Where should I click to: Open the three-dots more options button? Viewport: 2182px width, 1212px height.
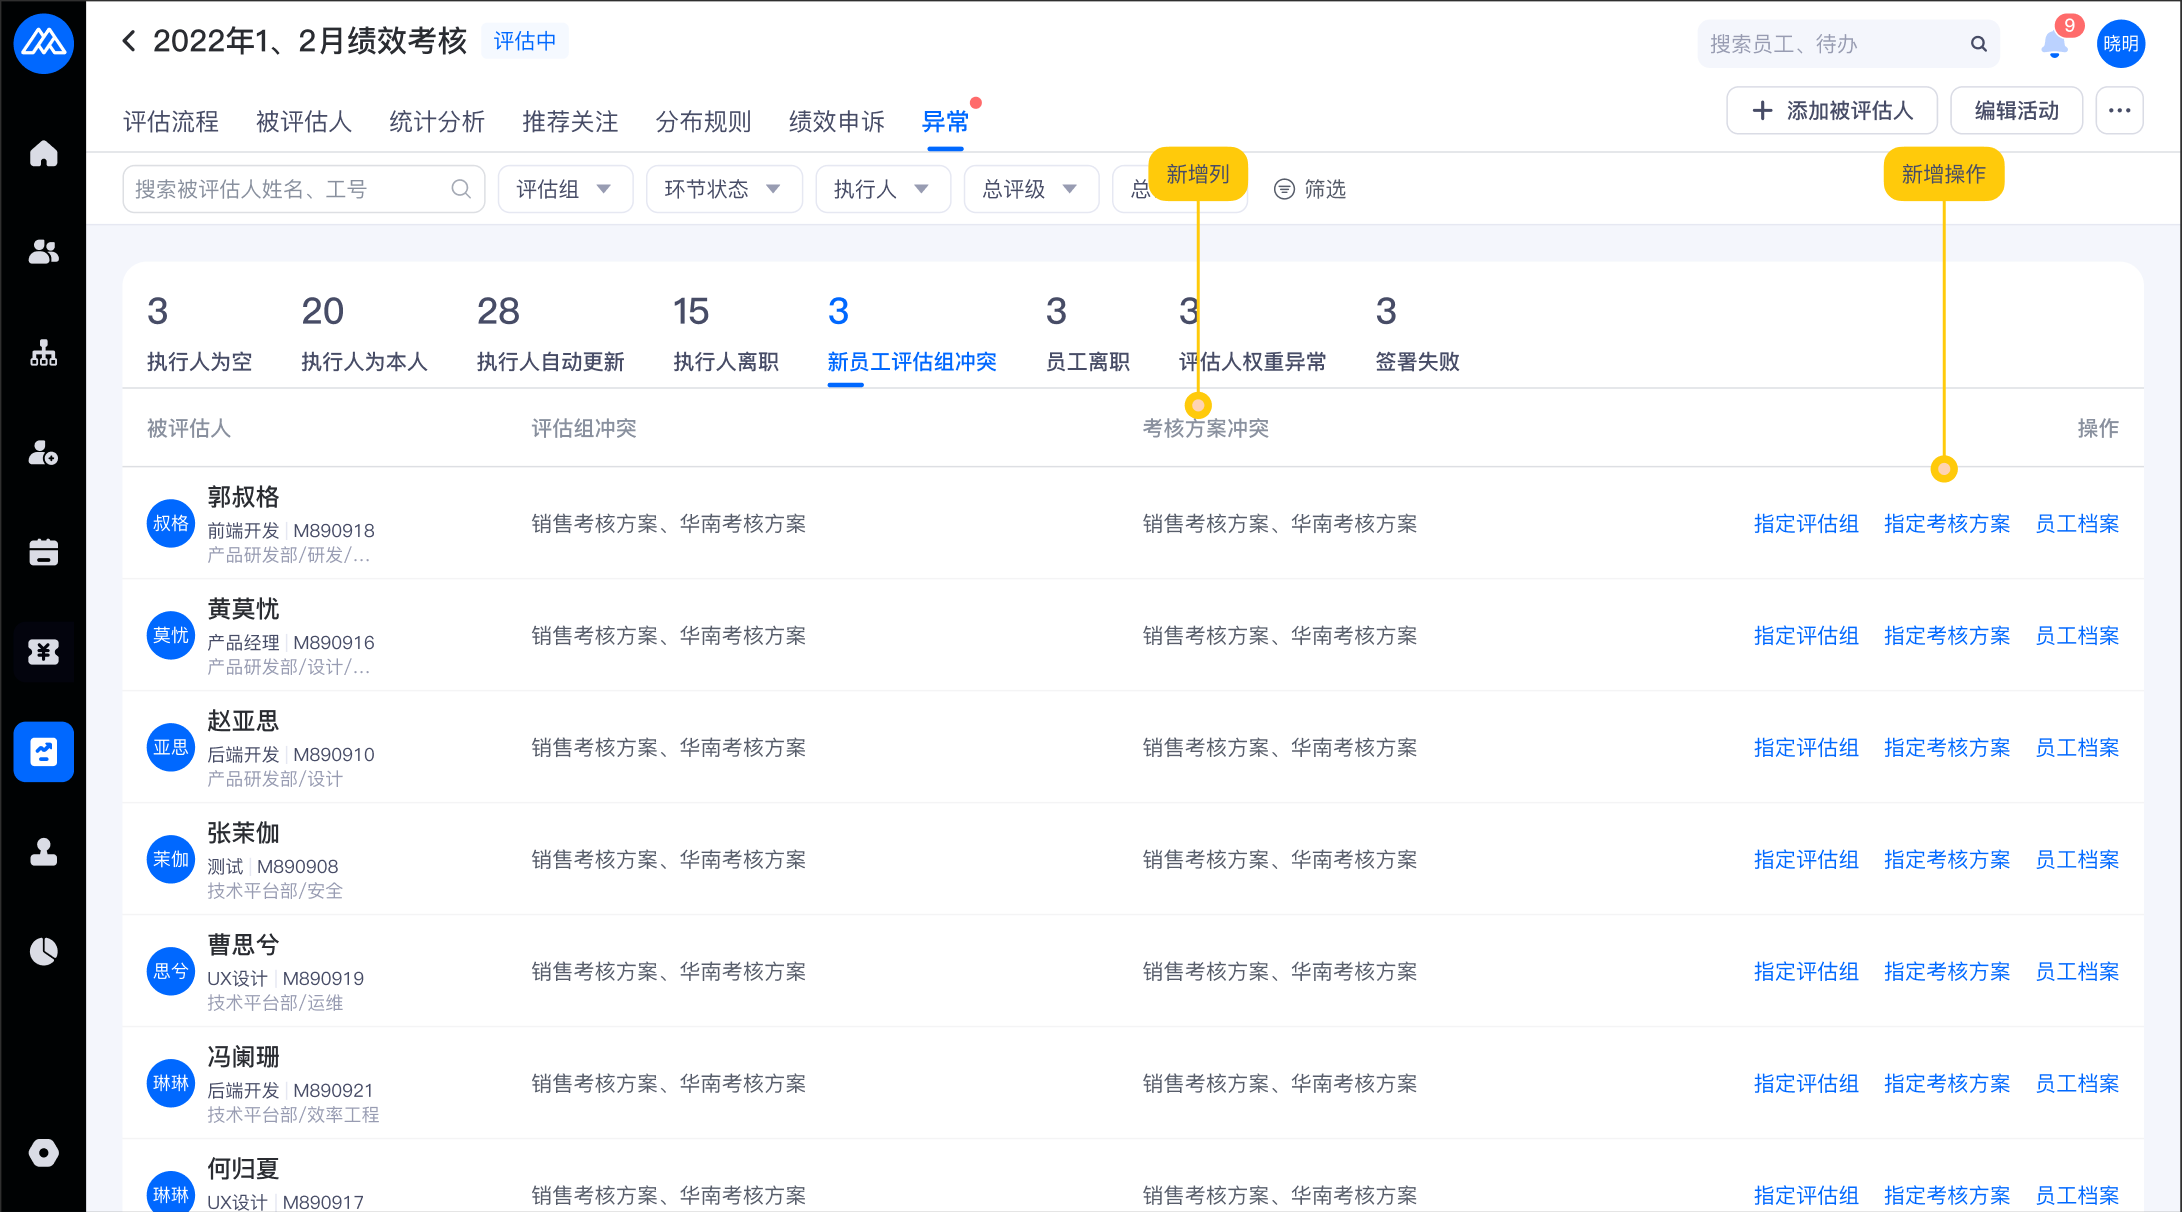click(2119, 111)
